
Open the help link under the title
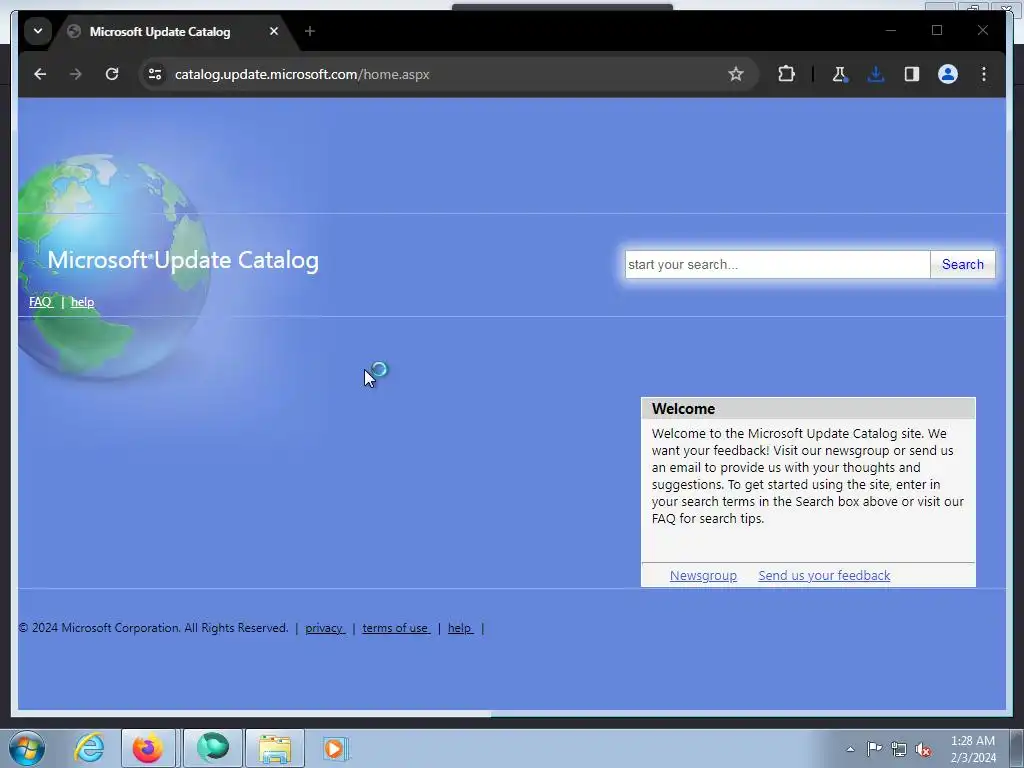(82, 302)
